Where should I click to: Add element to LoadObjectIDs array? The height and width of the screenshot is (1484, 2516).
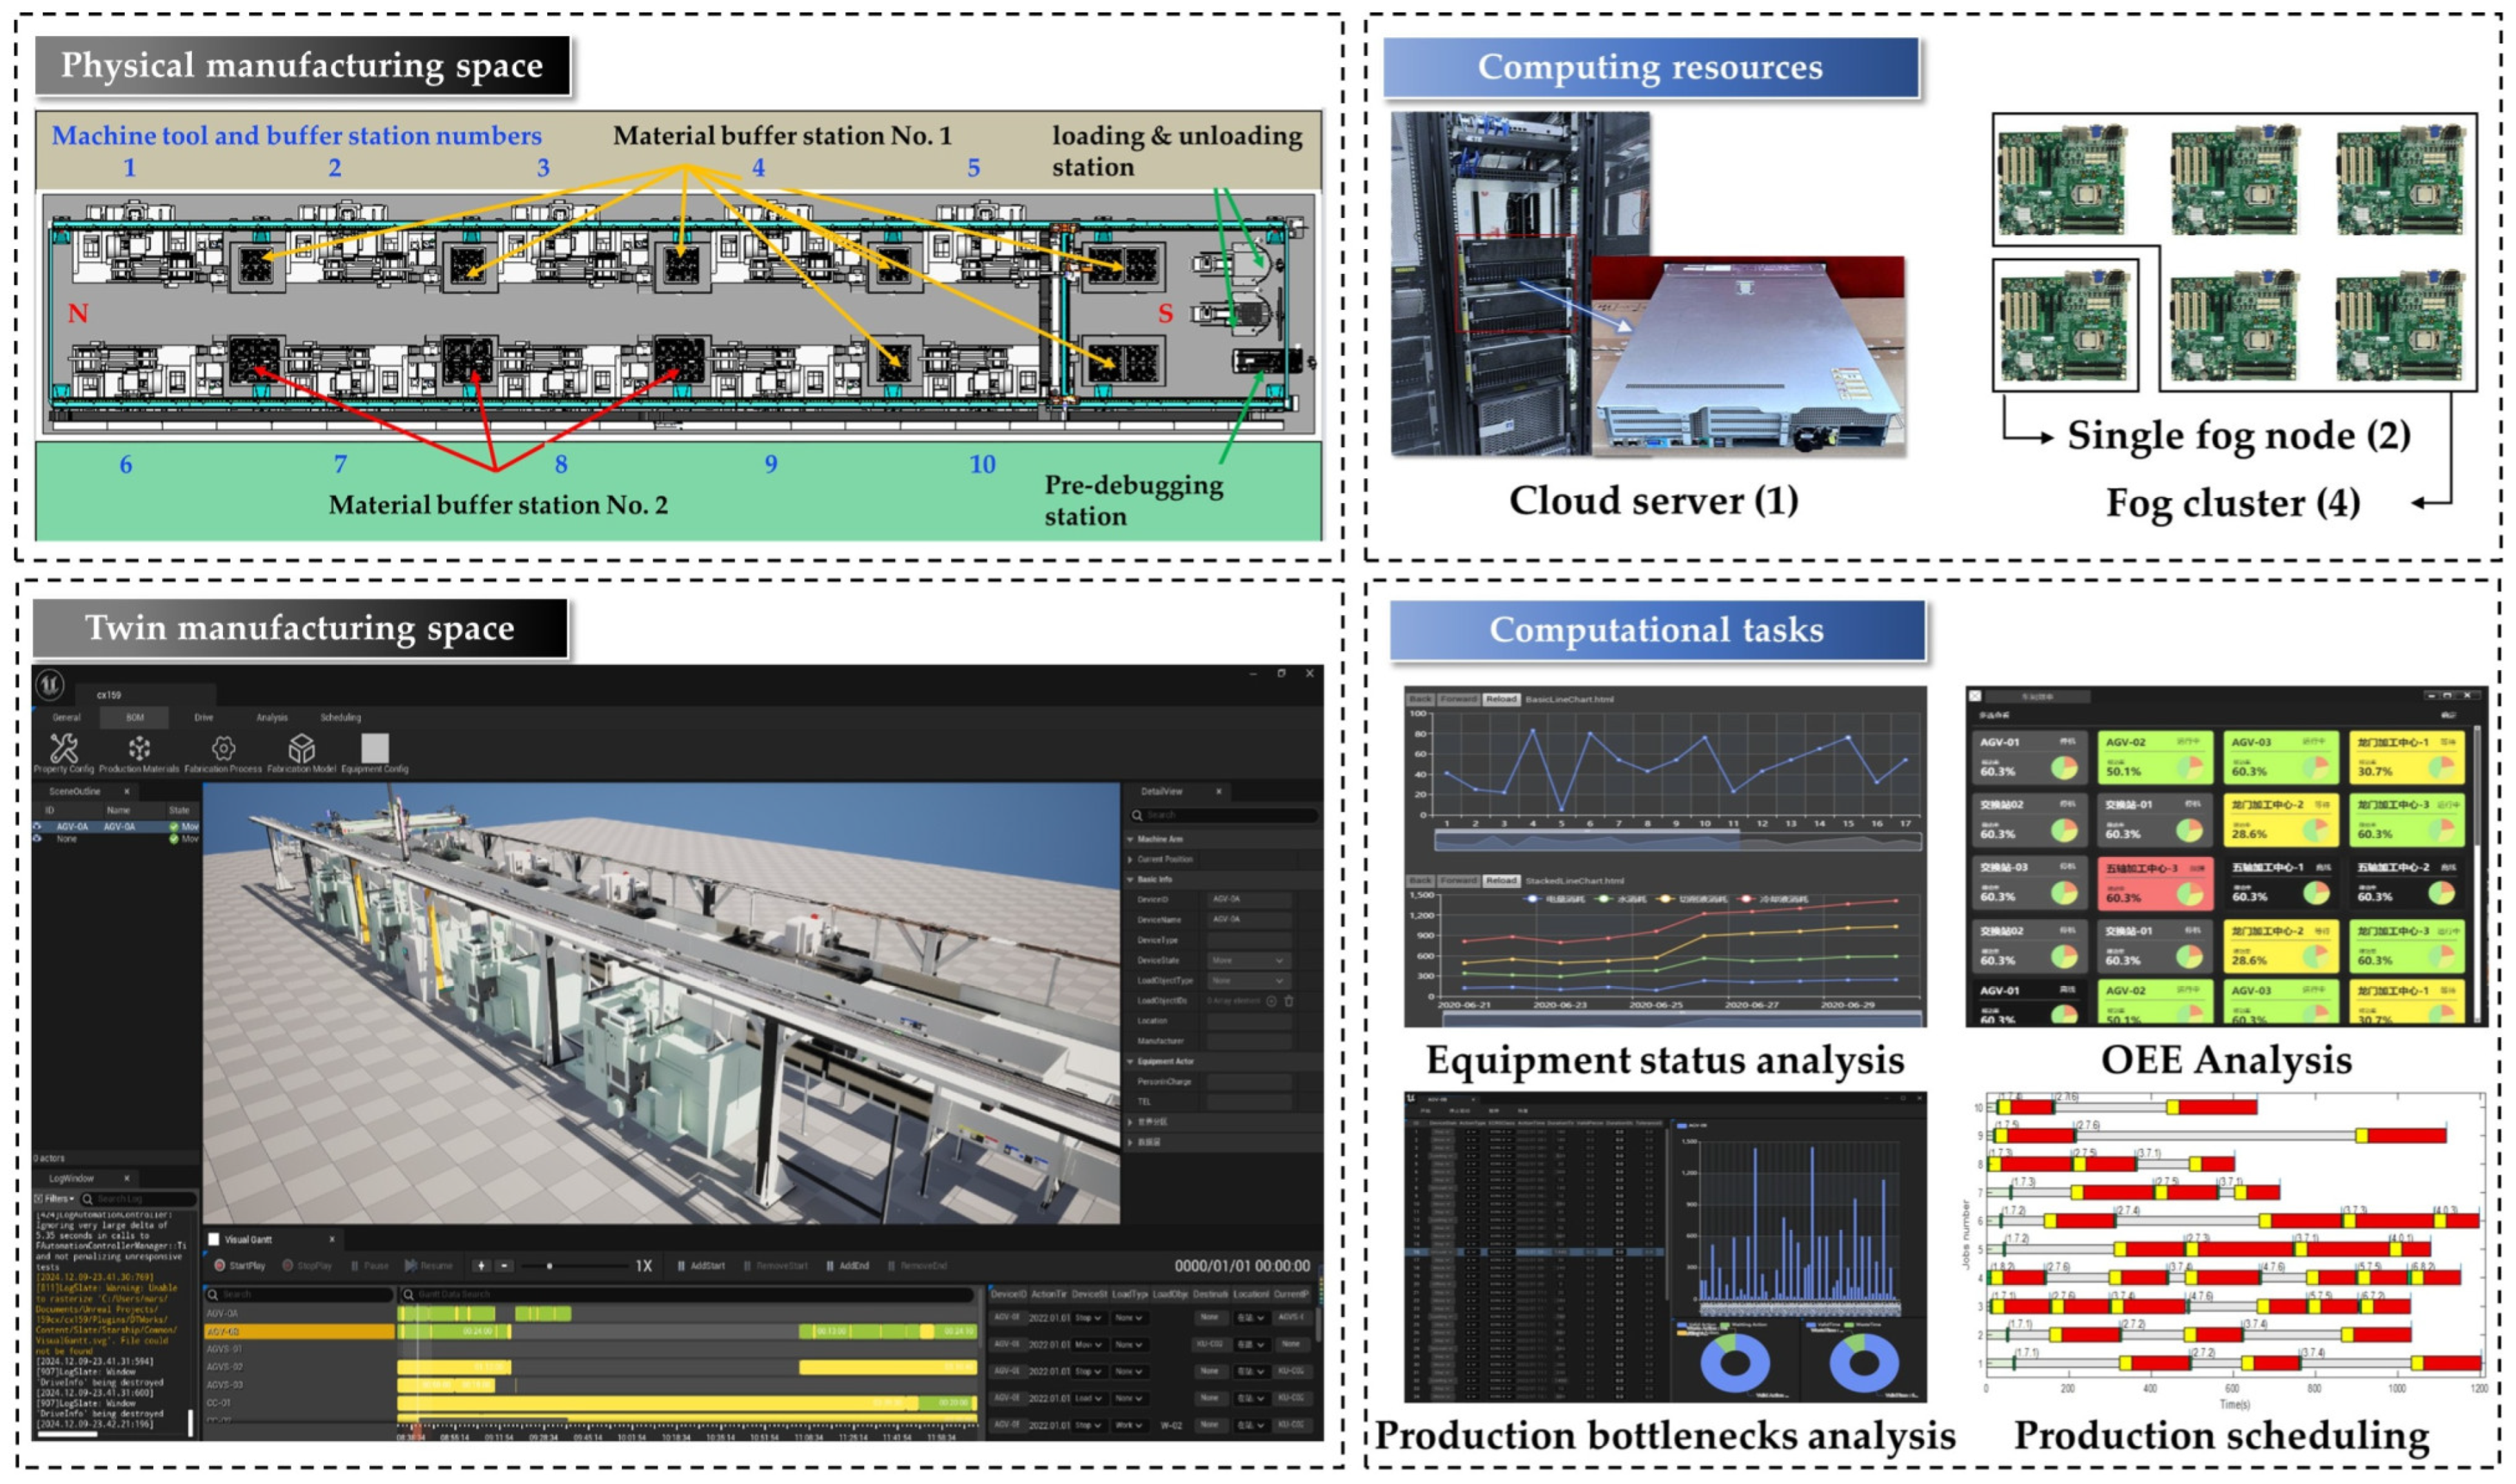point(1272,1002)
